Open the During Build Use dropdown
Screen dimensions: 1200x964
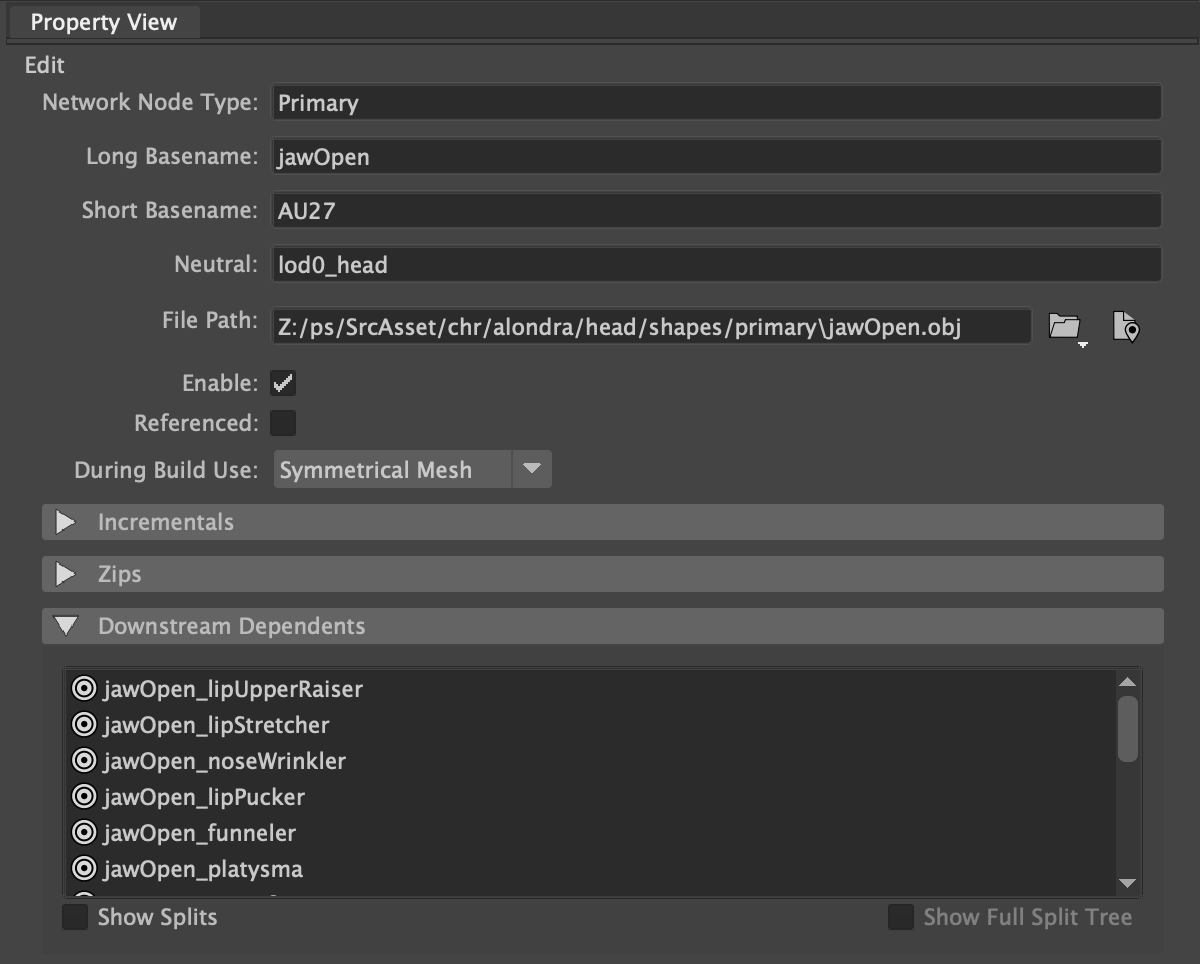[412, 470]
